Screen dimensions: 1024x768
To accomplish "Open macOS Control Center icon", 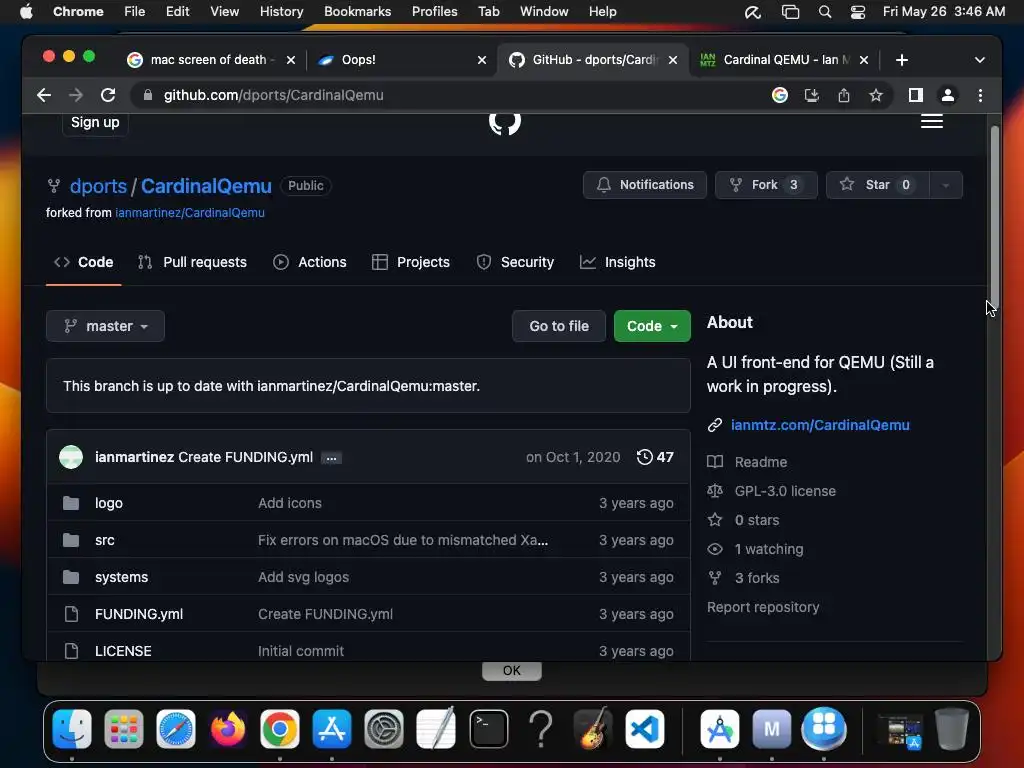I will (857, 12).
